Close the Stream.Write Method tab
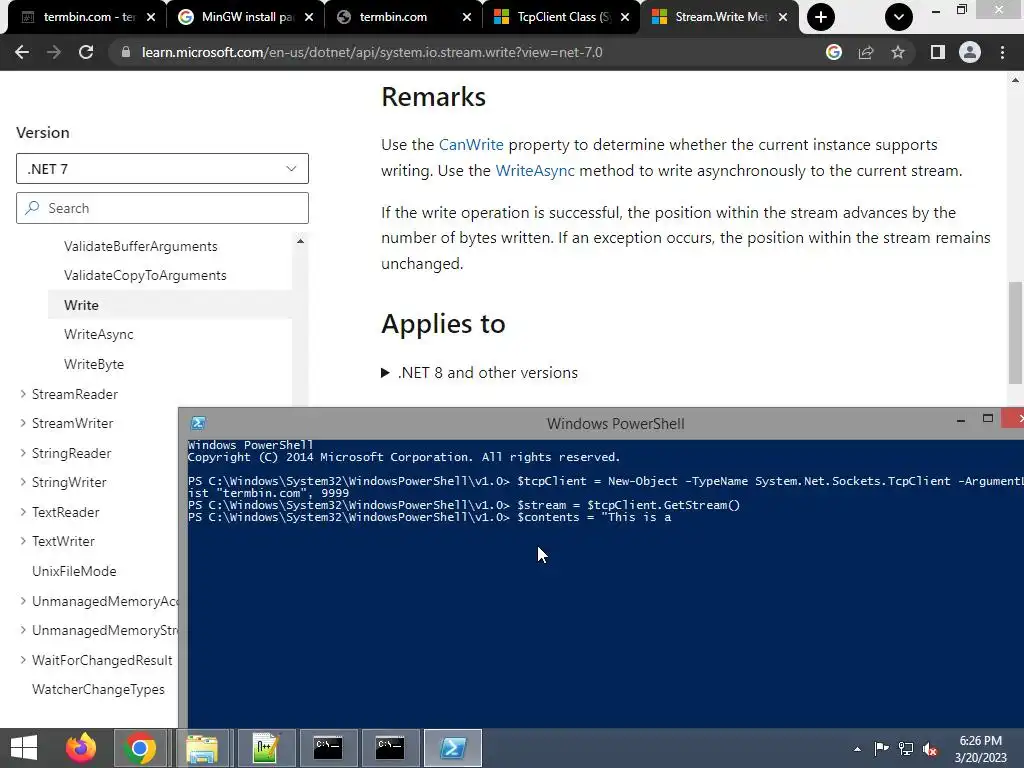The width and height of the screenshot is (1024, 768). 783,17
